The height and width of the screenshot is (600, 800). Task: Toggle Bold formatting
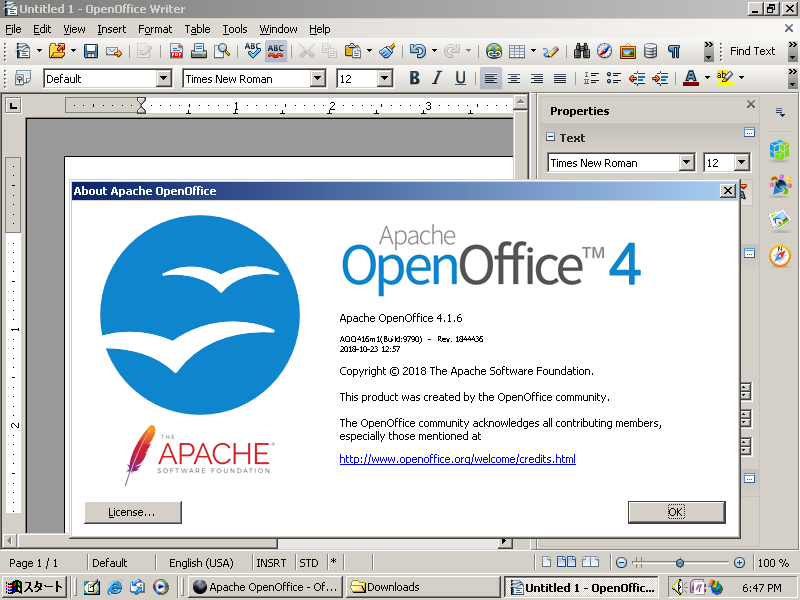(414, 78)
